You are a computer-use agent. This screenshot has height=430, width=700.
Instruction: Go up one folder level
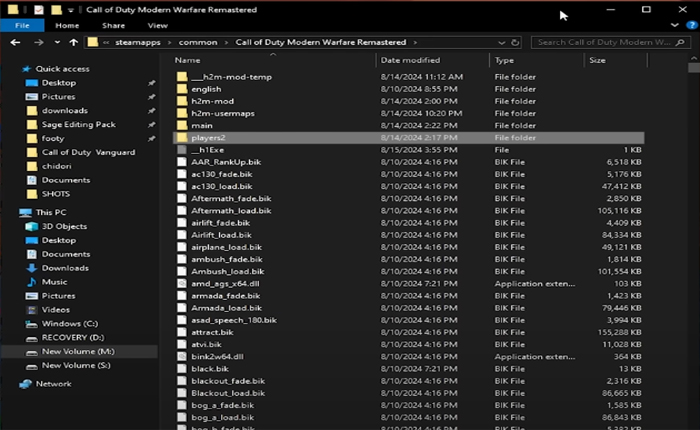point(74,42)
